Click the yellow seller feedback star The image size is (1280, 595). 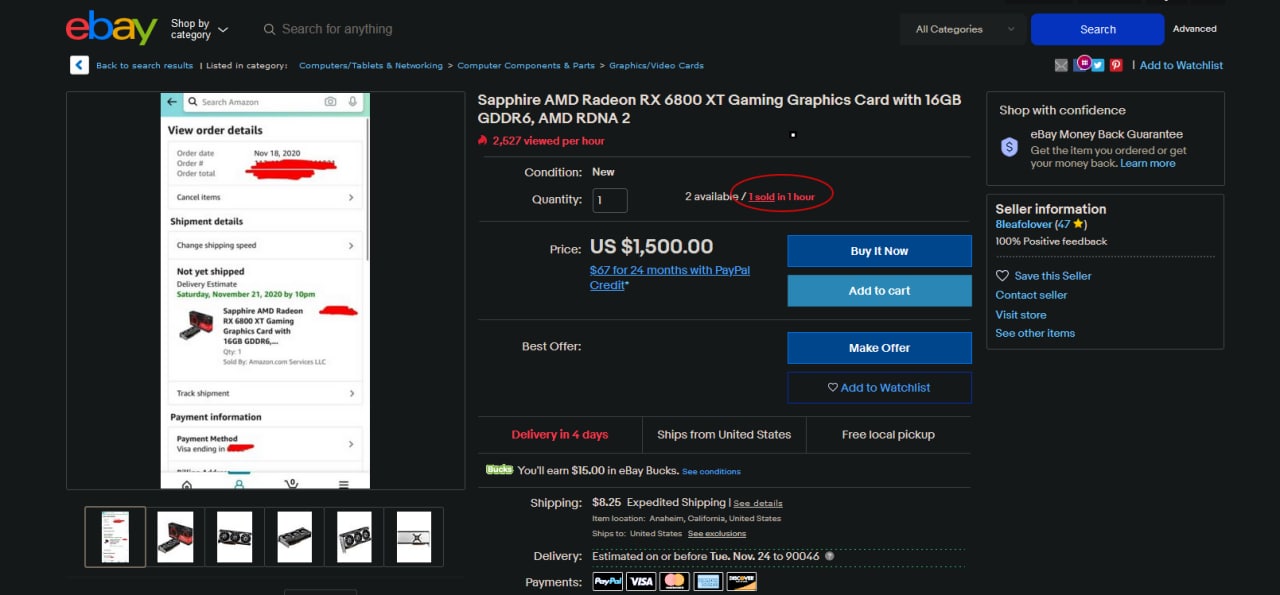click(x=1078, y=225)
